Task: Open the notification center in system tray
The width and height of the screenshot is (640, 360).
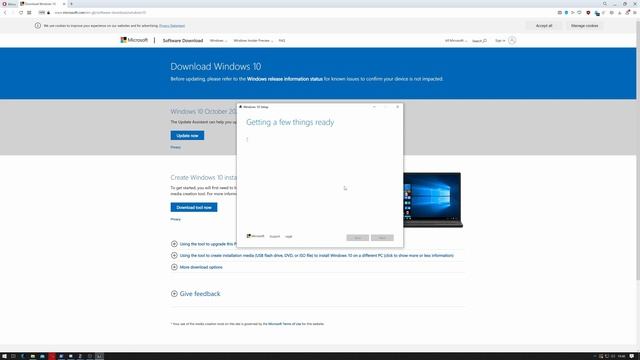Action: pyautogui.click(x=632, y=356)
